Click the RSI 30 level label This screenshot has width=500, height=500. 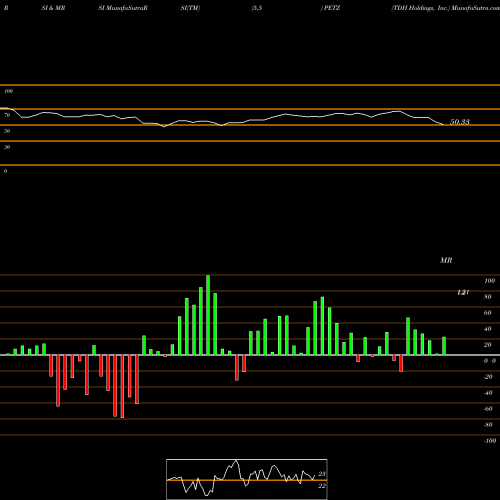click(x=7, y=147)
